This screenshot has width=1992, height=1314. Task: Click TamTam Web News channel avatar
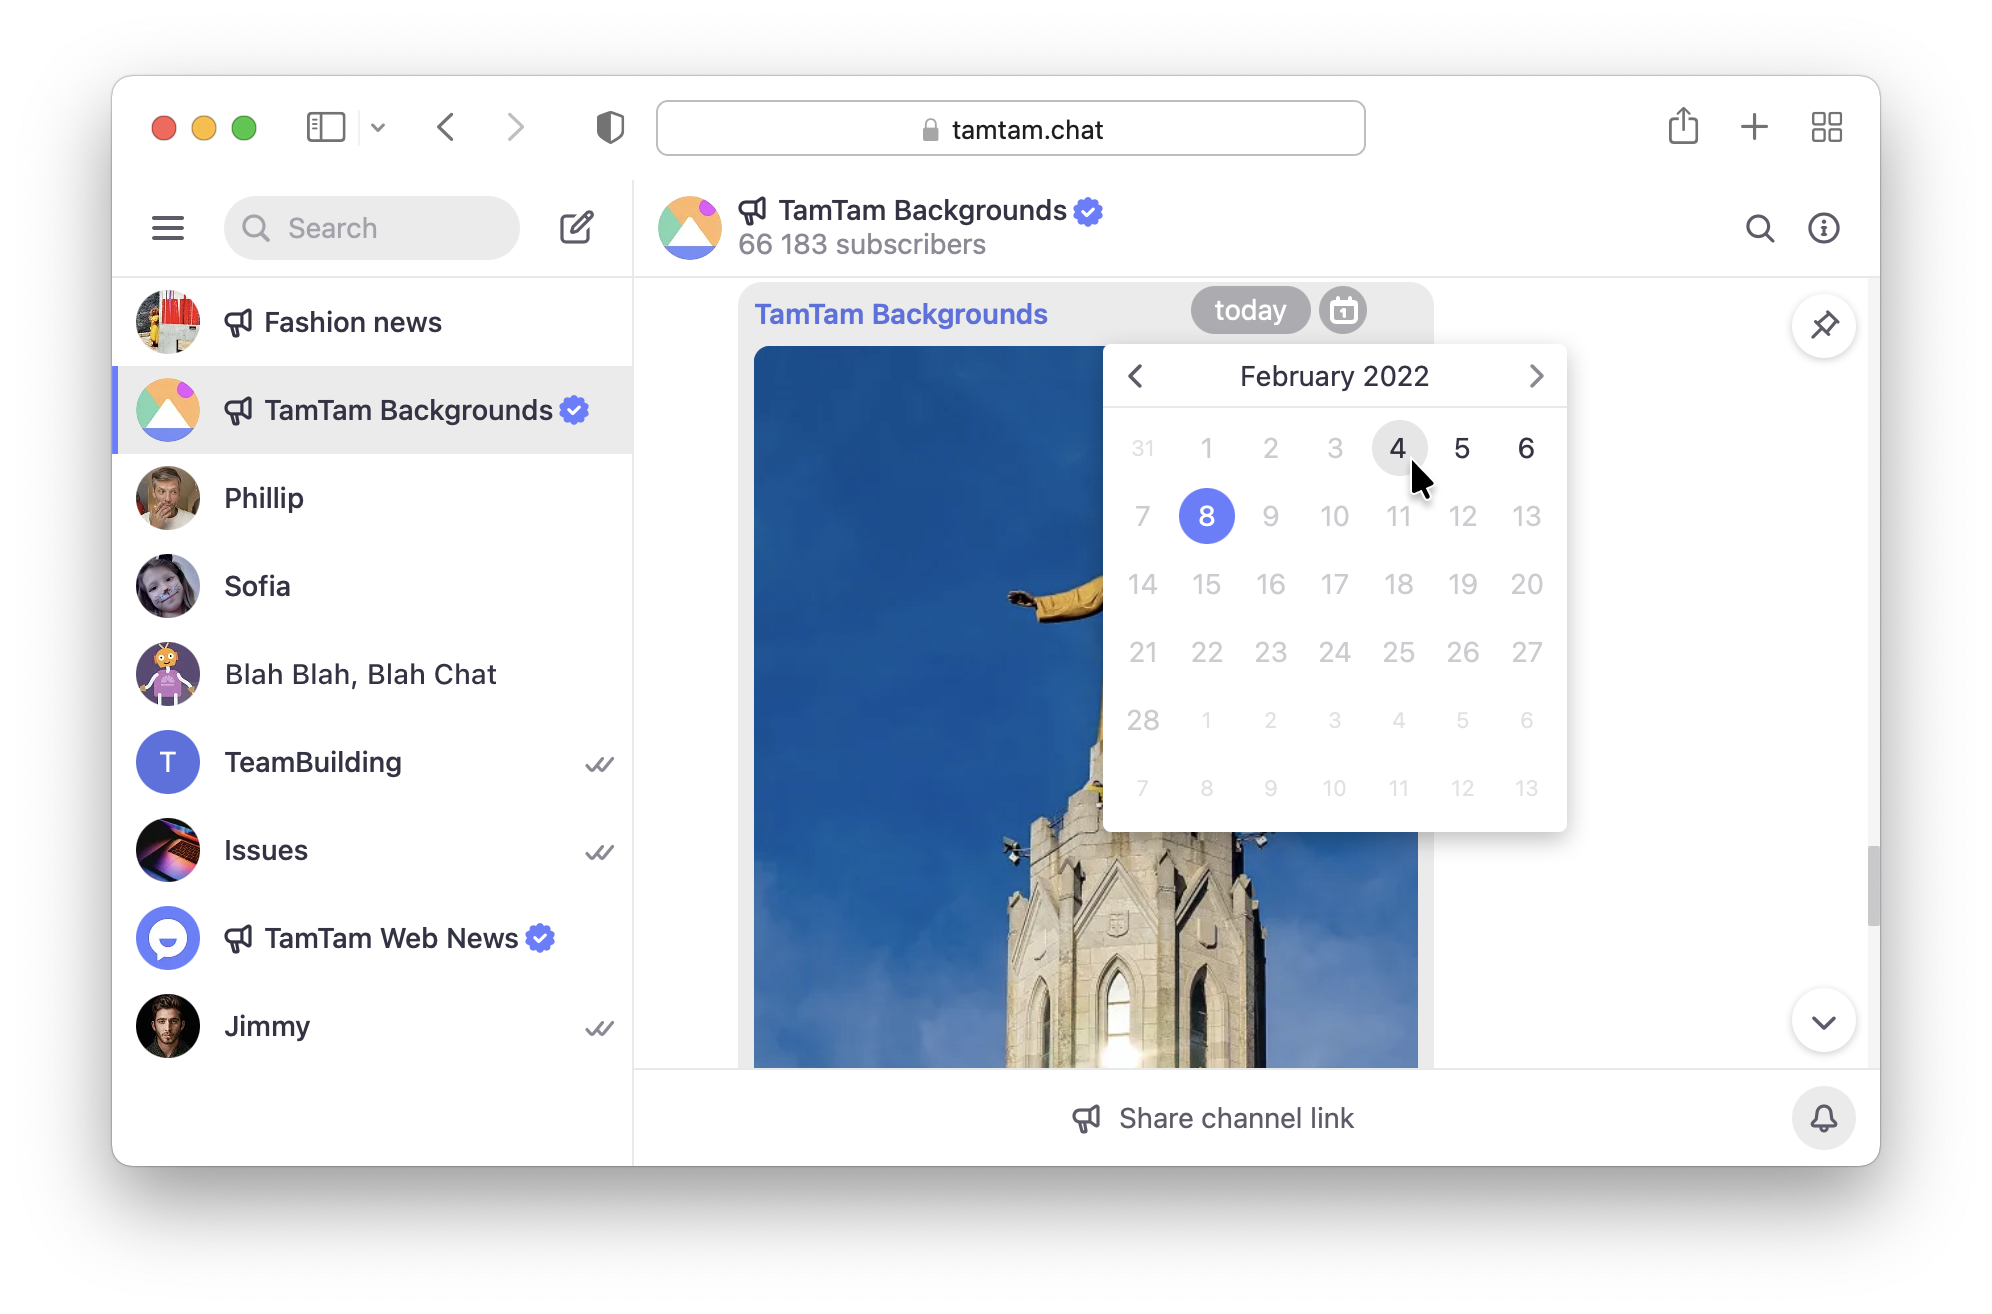(x=168, y=938)
